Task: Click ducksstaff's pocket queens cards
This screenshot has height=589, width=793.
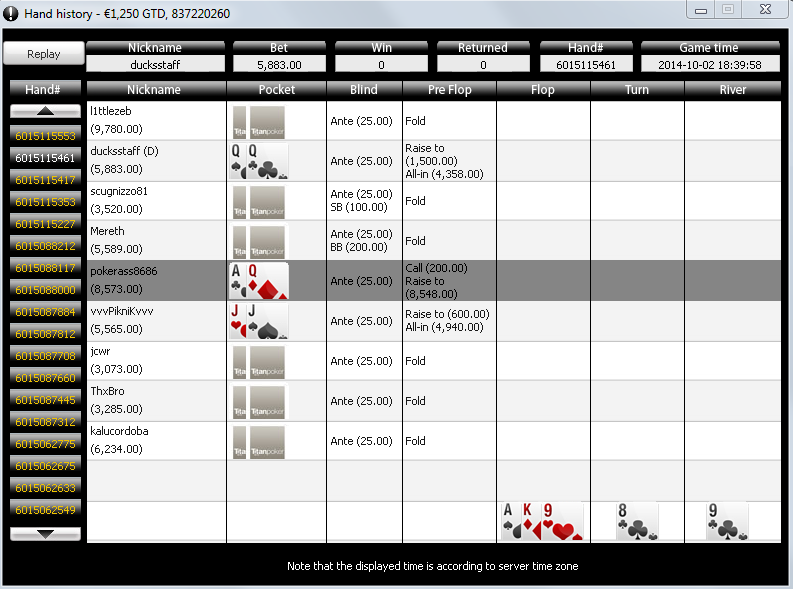Action: [259, 161]
